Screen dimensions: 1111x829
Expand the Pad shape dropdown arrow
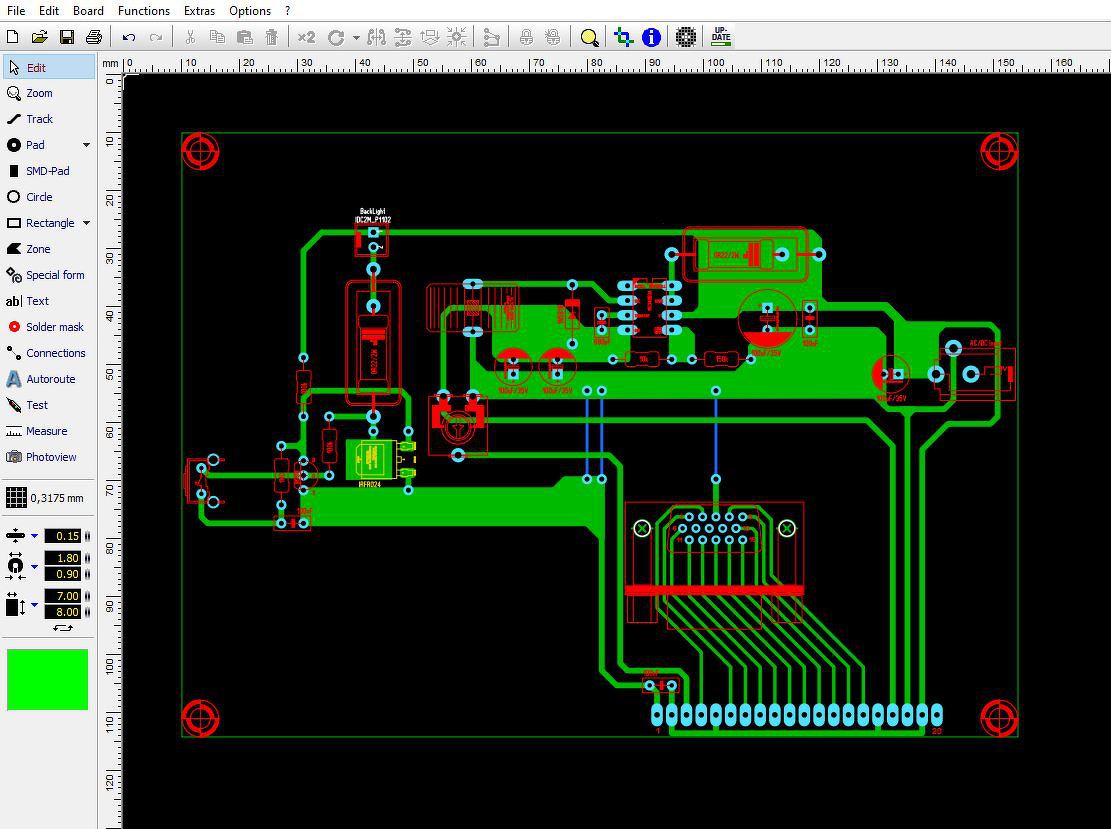(x=86, y=145)
